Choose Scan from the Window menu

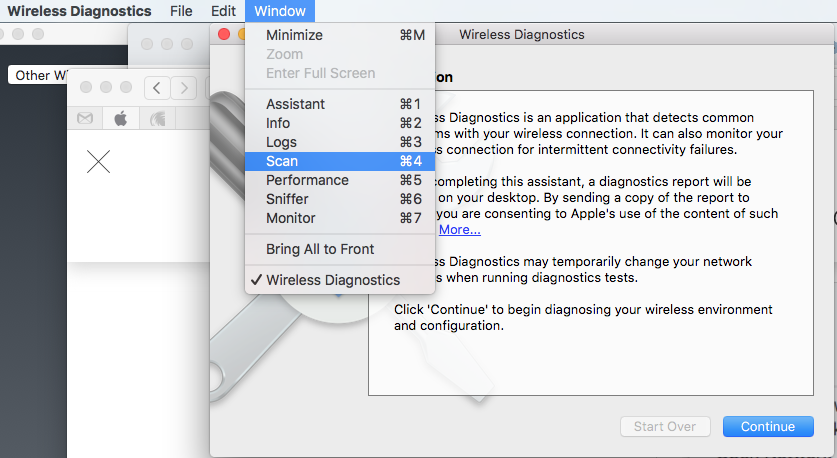282,161
